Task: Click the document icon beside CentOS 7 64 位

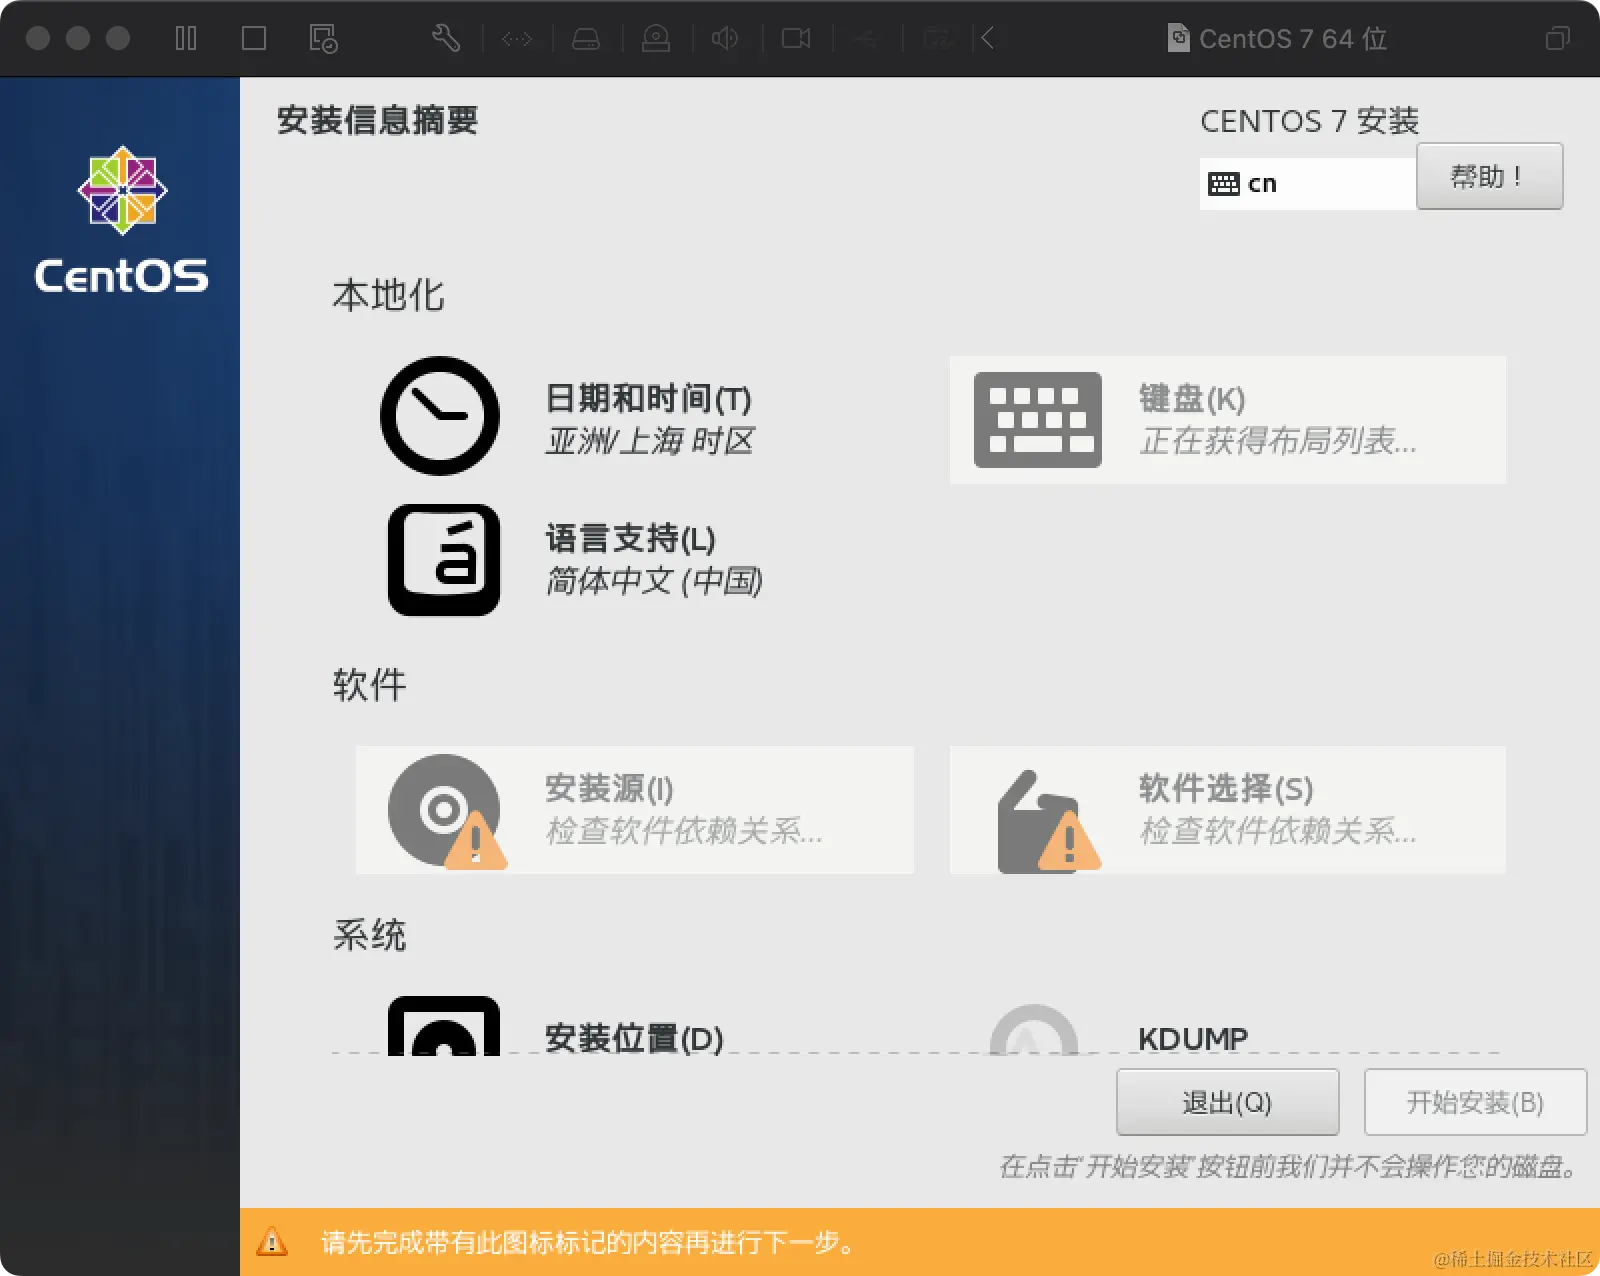Action: pyautogui.click(x=1179, y=38)
